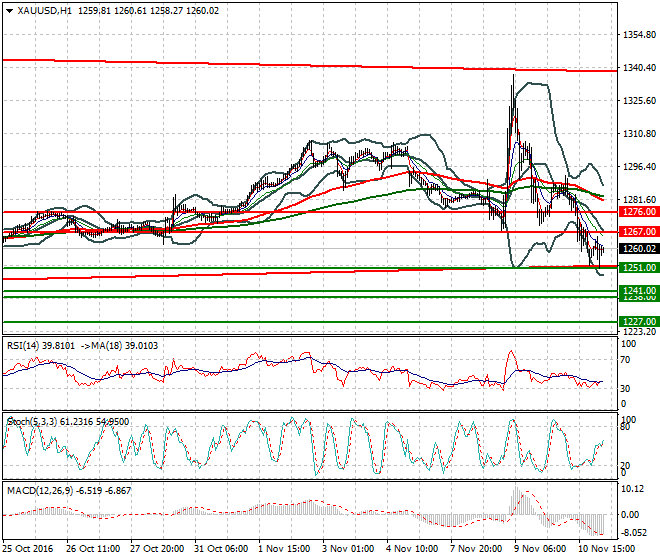Select the 1241.00 green level label

(639, 291)
